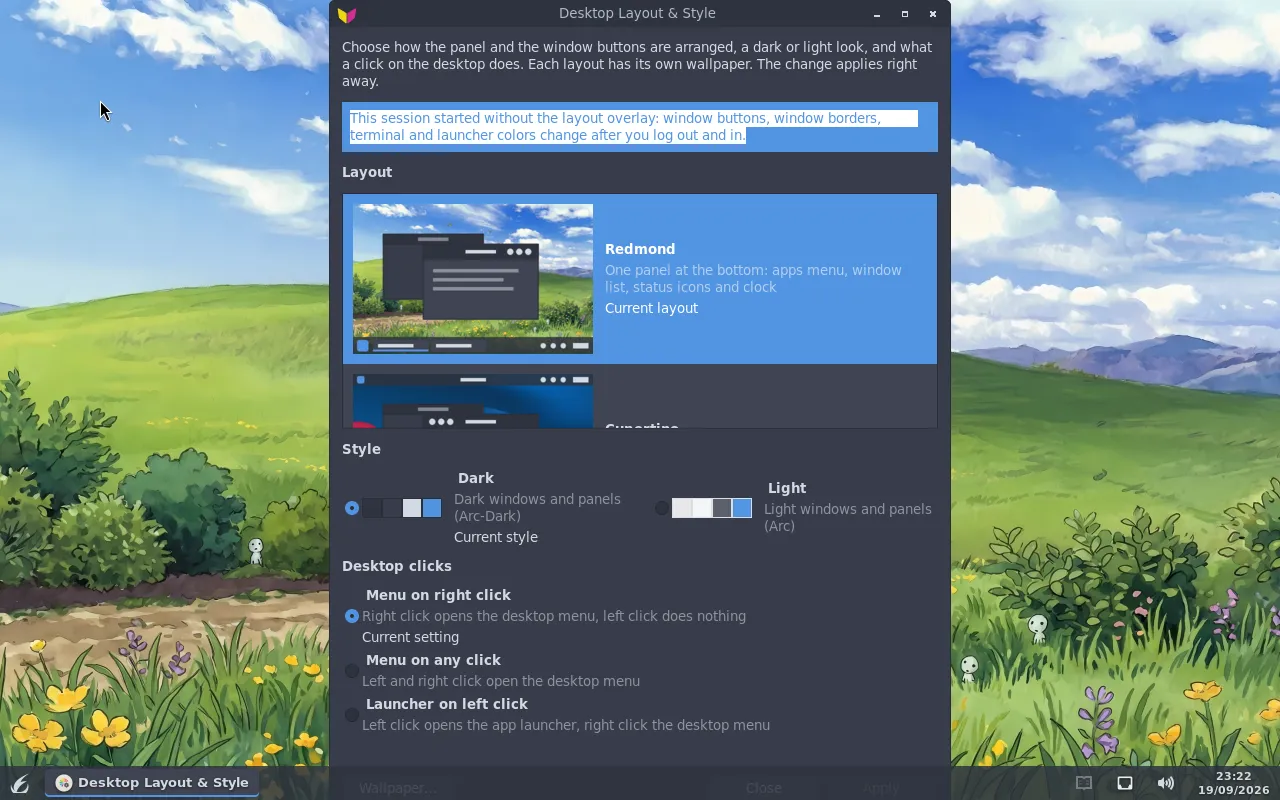The width and height of the screenshot is (1280, 800).
Task: Select the Light style radio button
Action: pos(662,508)
